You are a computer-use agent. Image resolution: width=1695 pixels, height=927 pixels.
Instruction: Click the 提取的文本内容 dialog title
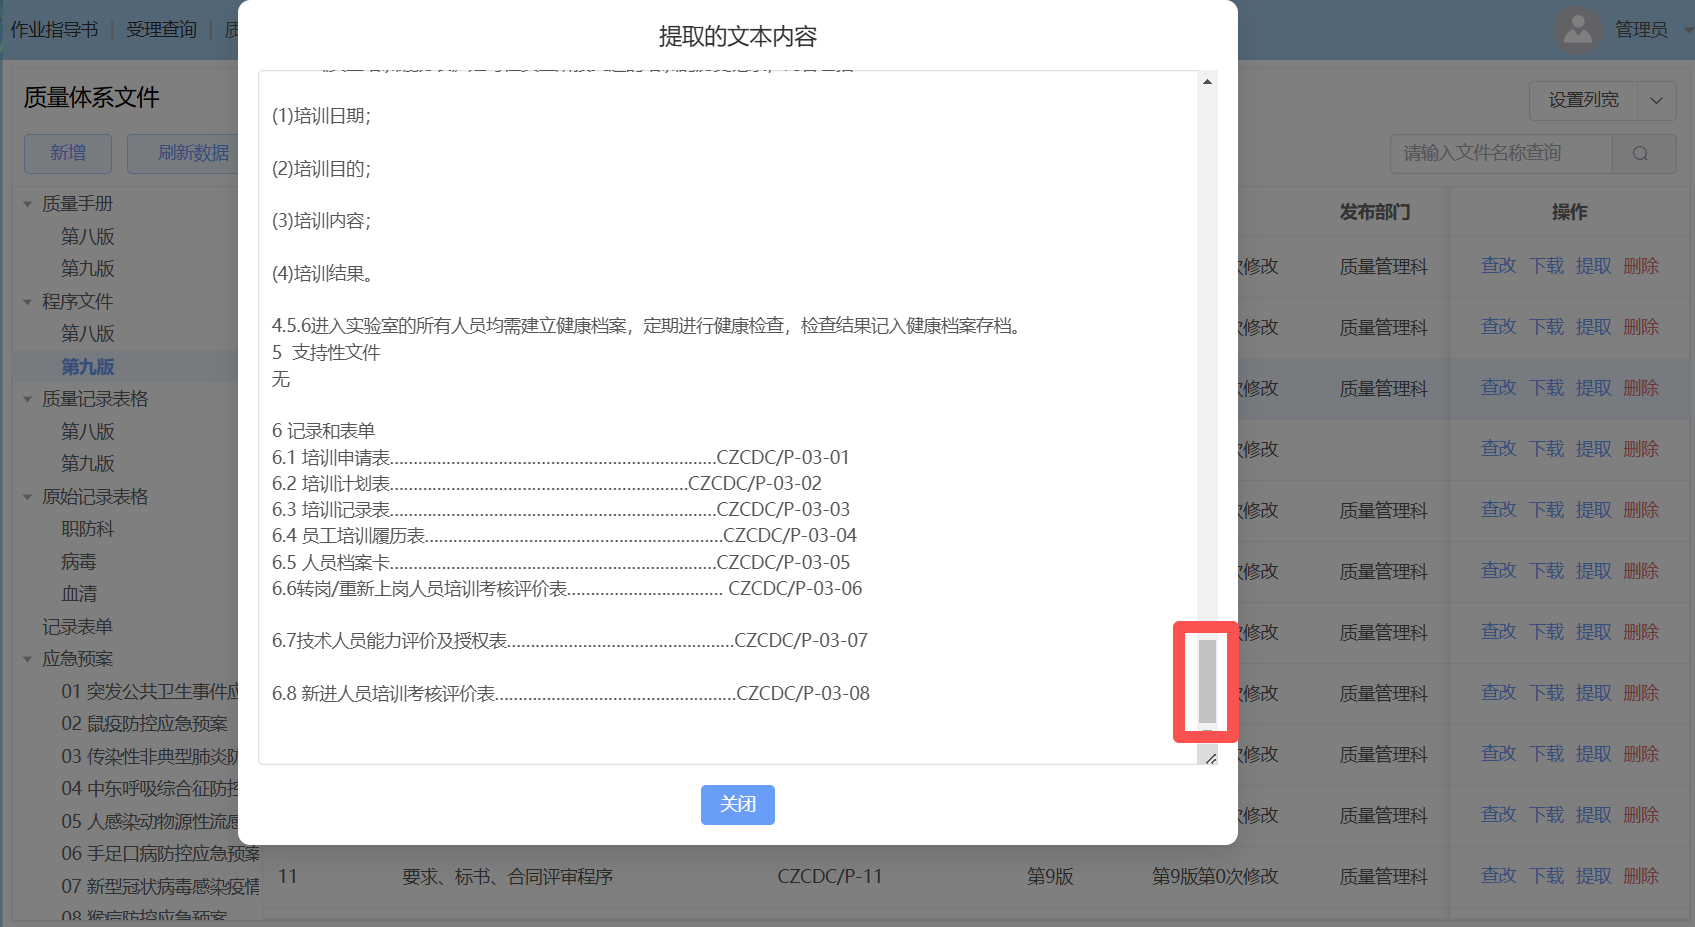[x=738, y=37]
